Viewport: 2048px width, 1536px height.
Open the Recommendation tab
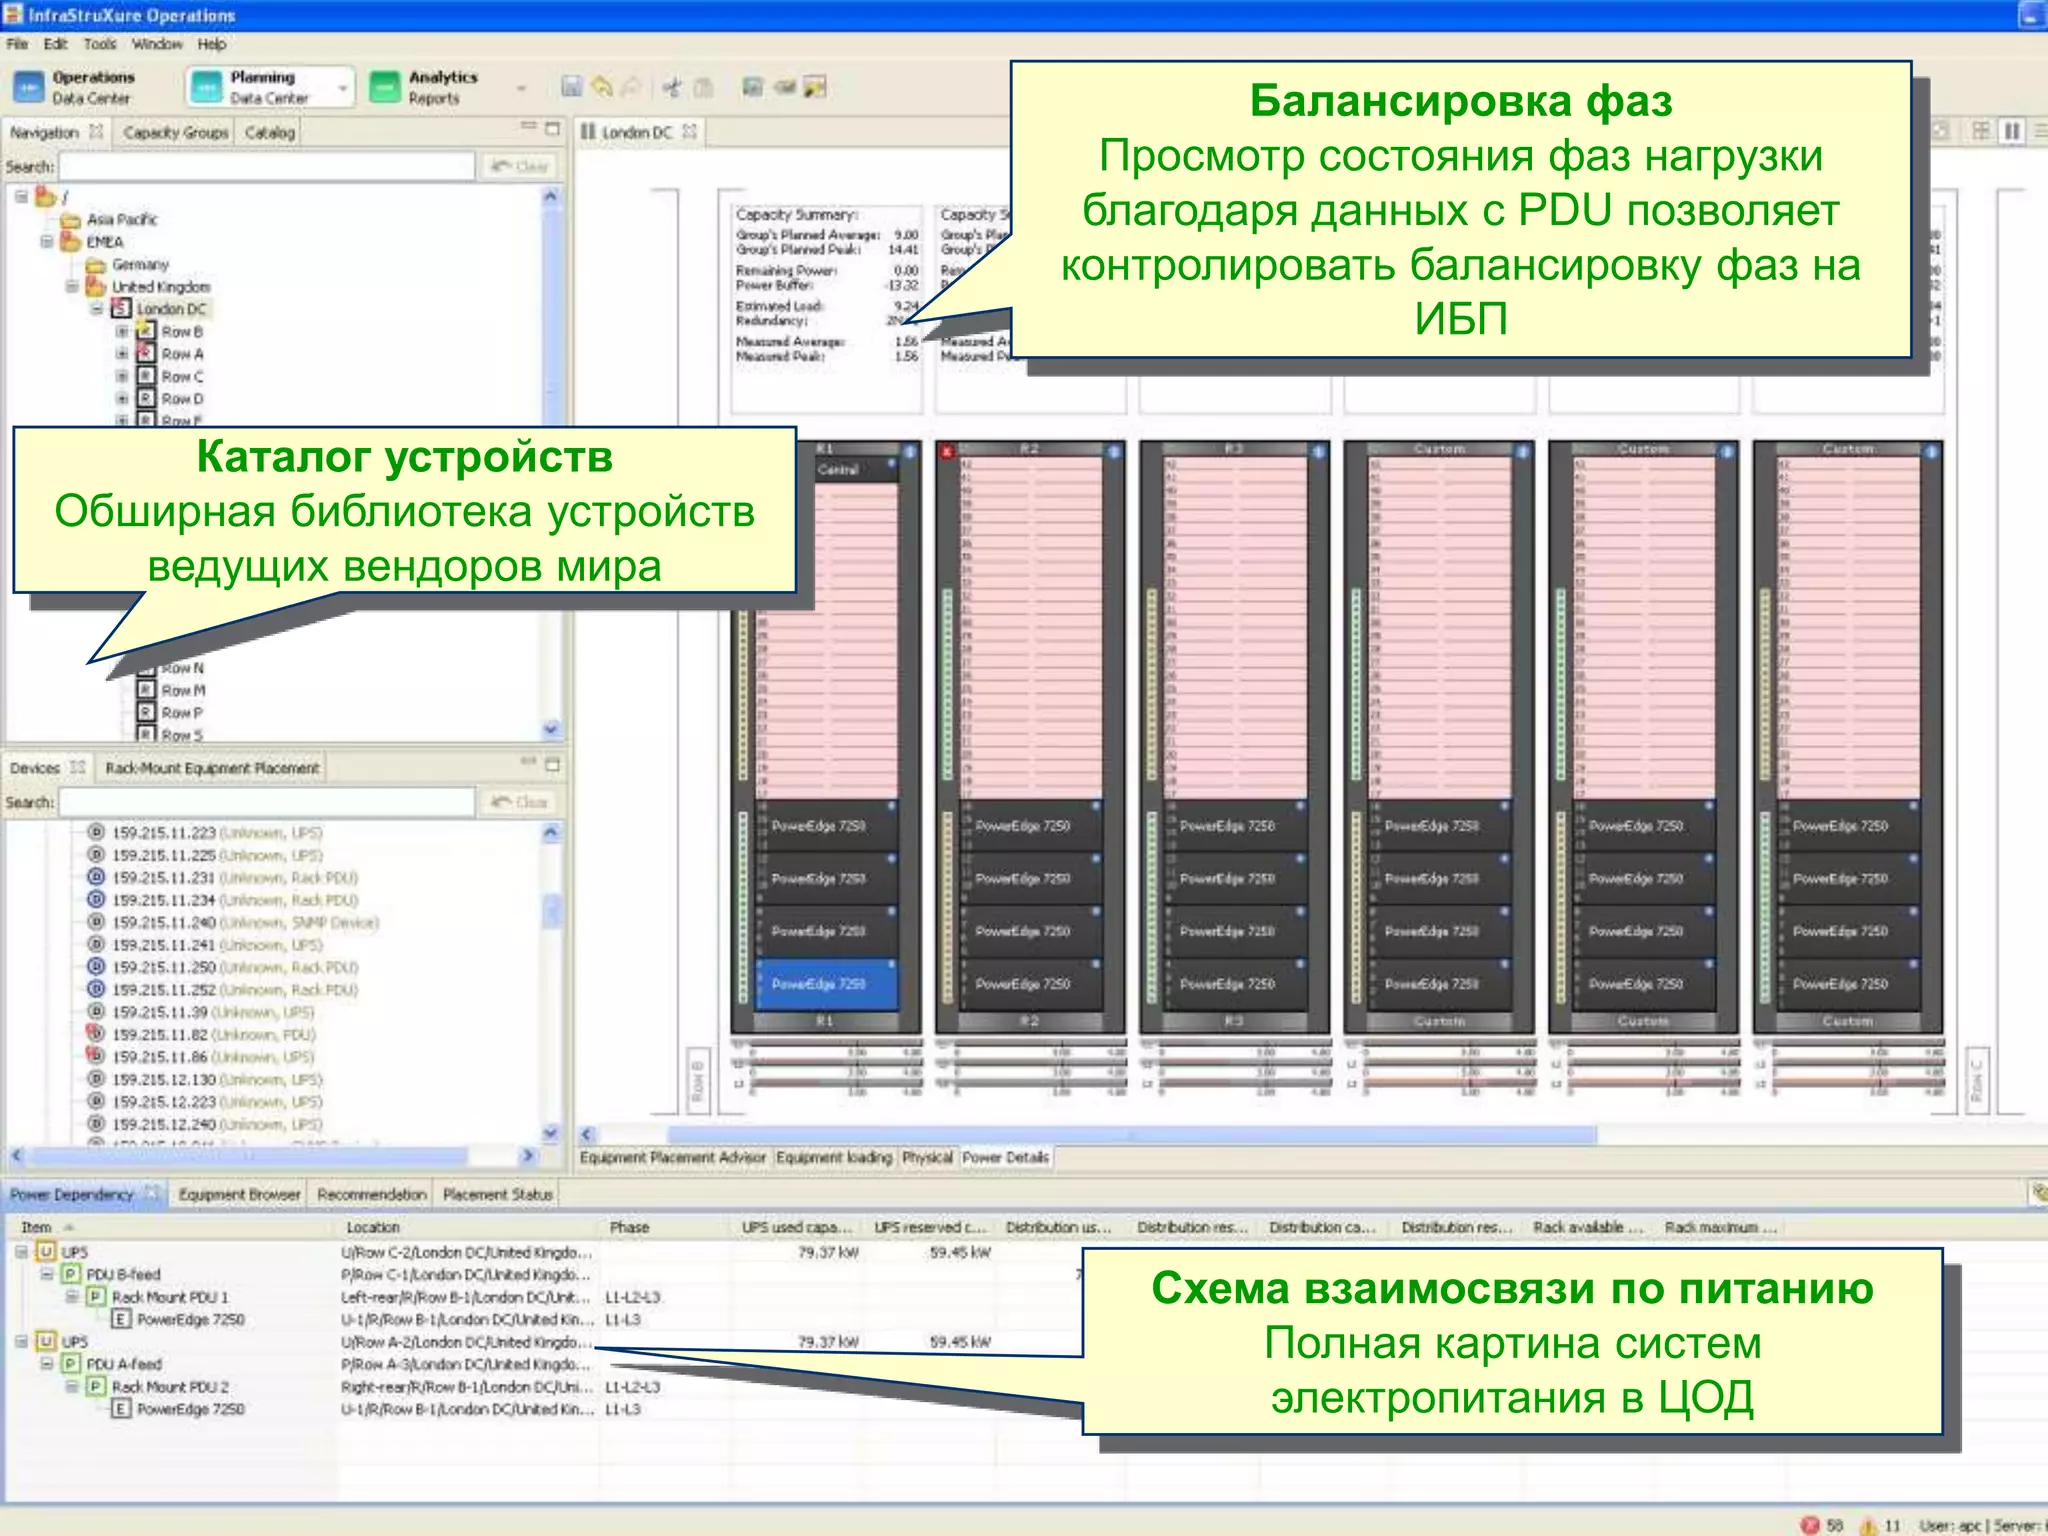click(x=371, y=1194)
